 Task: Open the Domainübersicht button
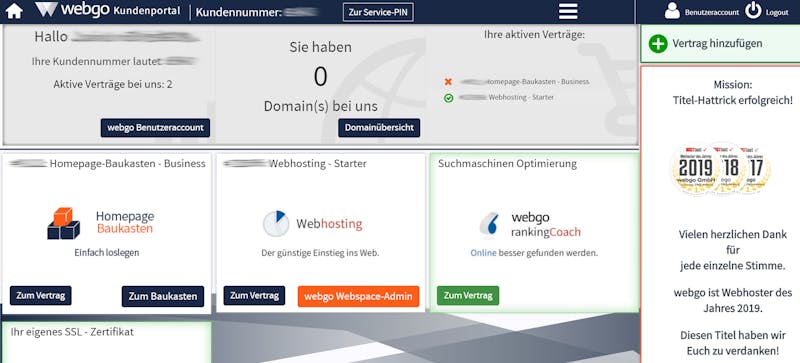379,128
